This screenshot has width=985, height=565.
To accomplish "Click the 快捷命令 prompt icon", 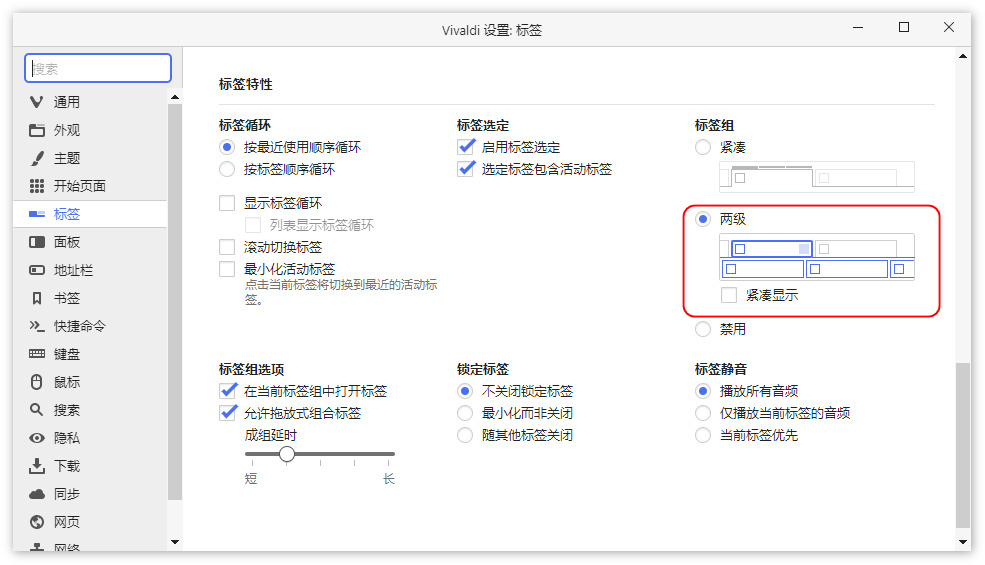I will click(36, 326).
